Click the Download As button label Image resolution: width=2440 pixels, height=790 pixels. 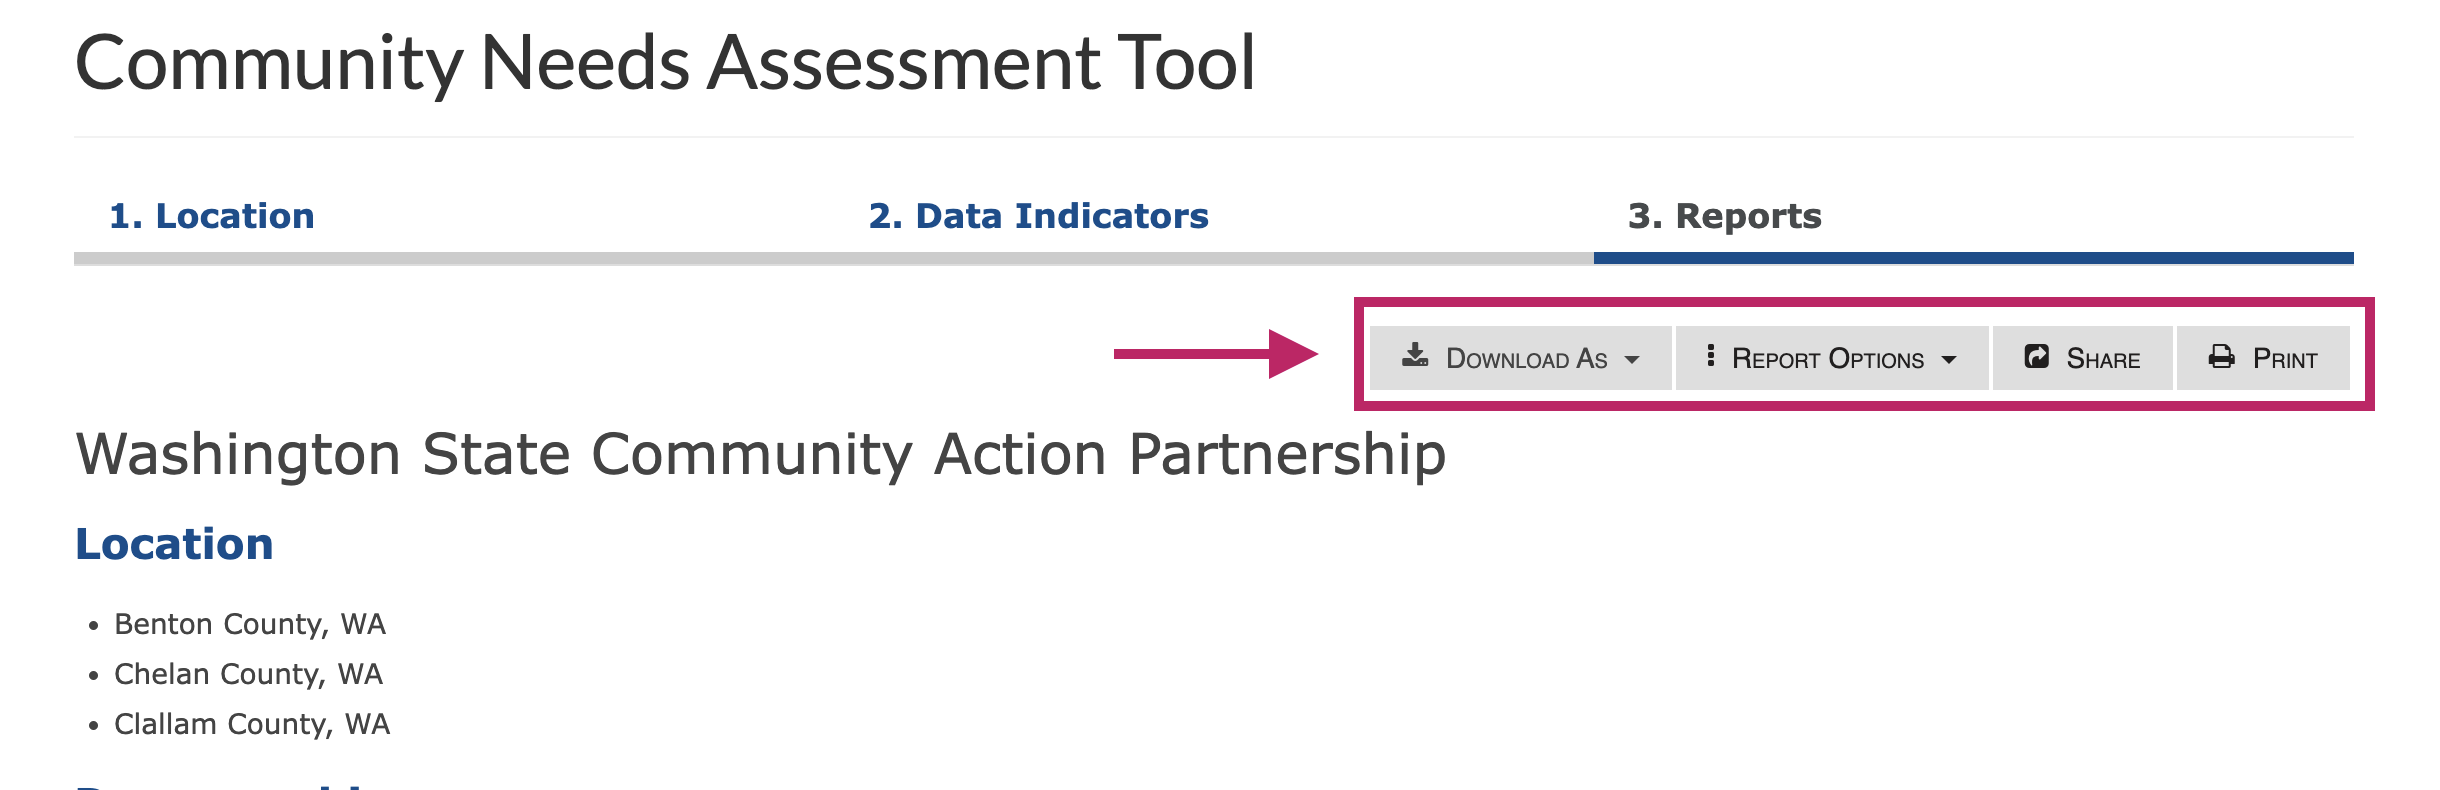click(1526, 359)
